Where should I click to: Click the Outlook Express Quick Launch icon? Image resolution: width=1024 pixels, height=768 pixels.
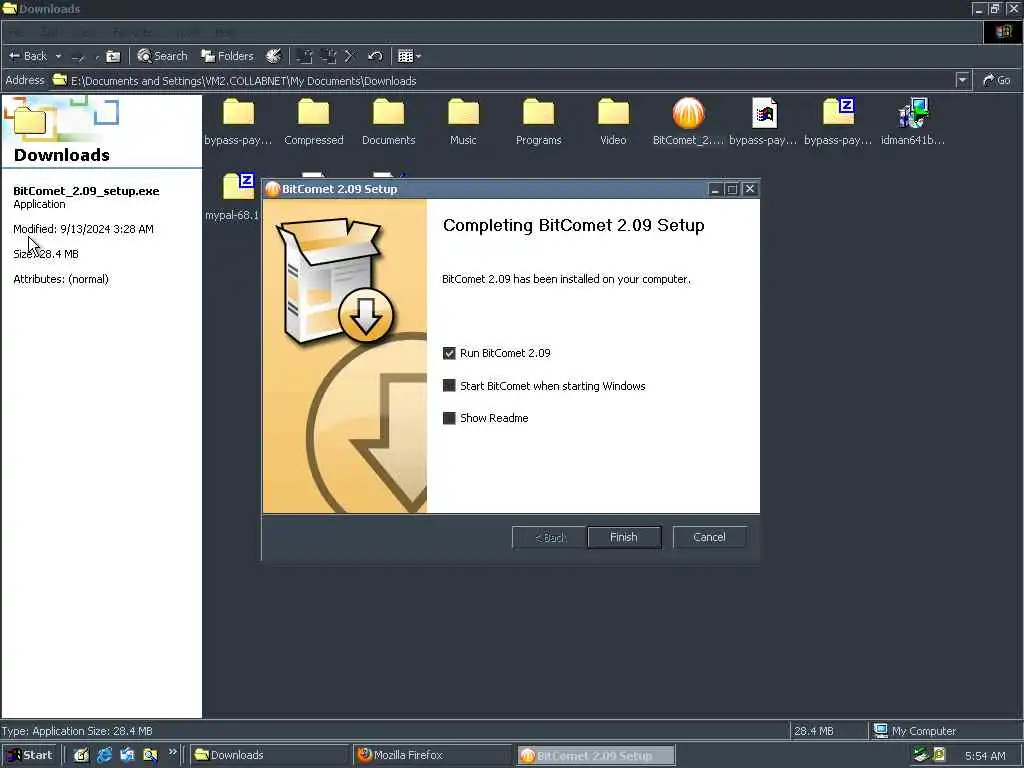pyautogui.click(x=127, y=755)
